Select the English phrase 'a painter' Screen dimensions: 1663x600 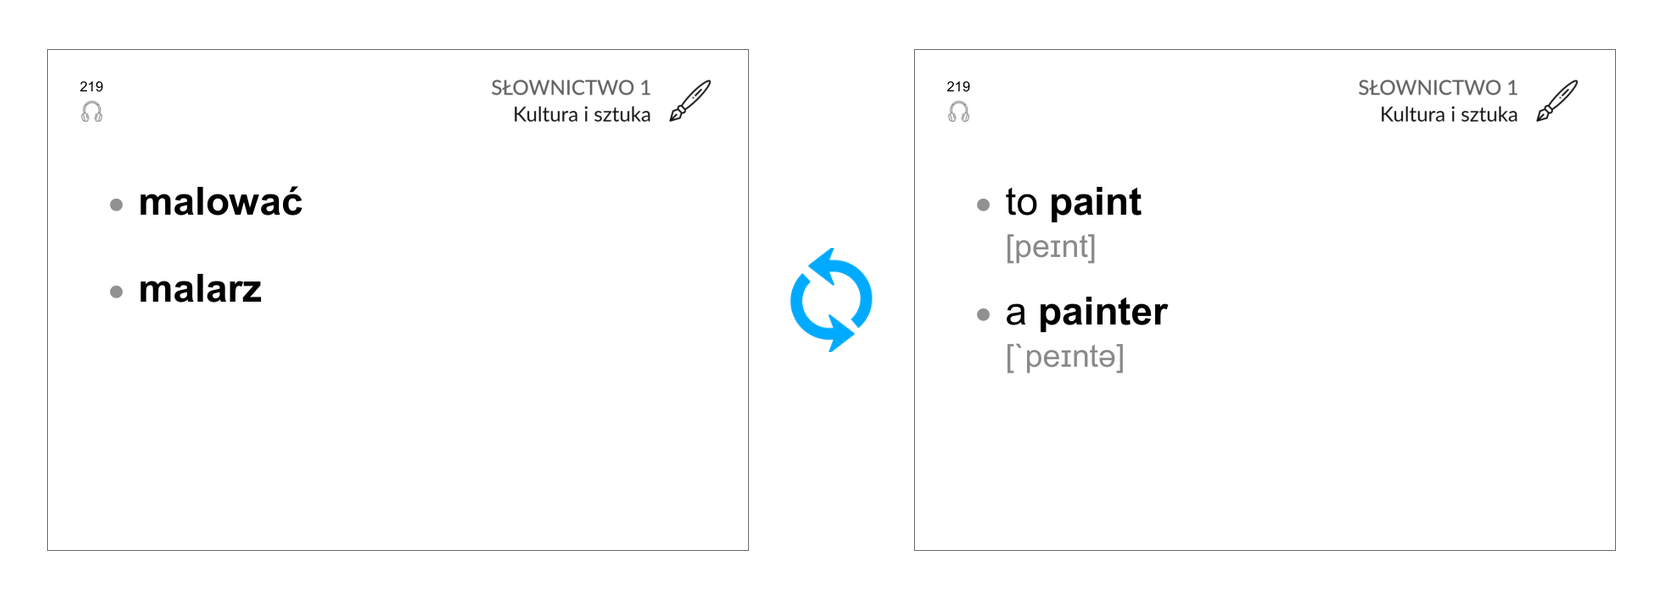tap(1086, 312)
